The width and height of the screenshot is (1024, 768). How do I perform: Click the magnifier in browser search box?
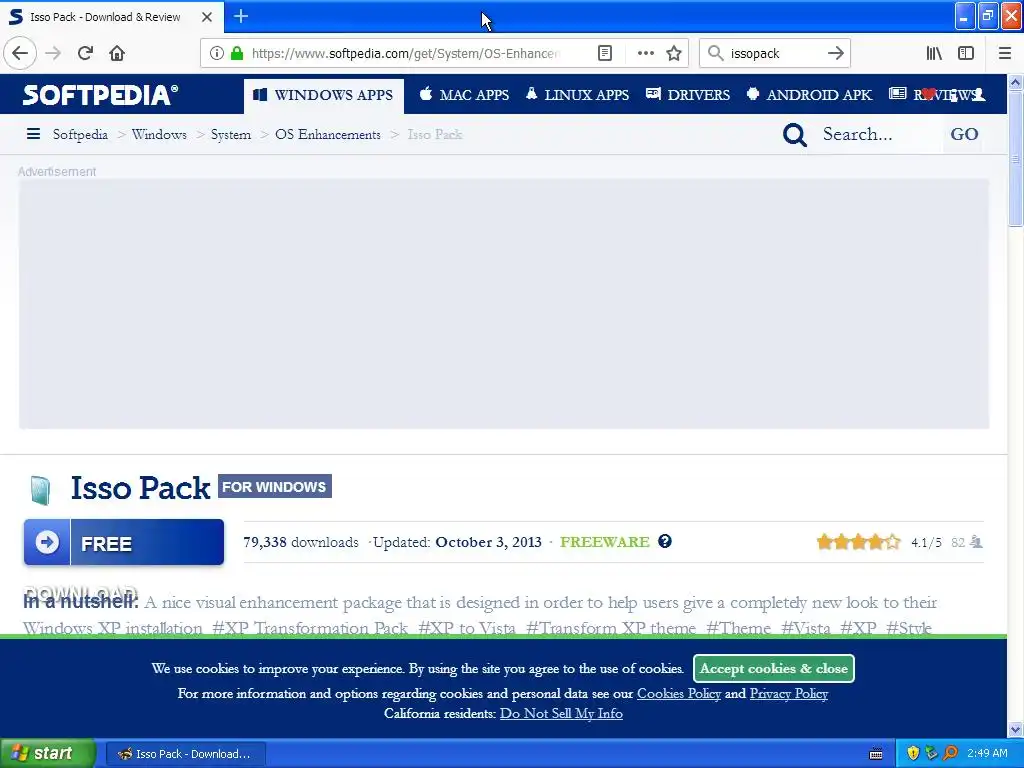tap(716, 54)
